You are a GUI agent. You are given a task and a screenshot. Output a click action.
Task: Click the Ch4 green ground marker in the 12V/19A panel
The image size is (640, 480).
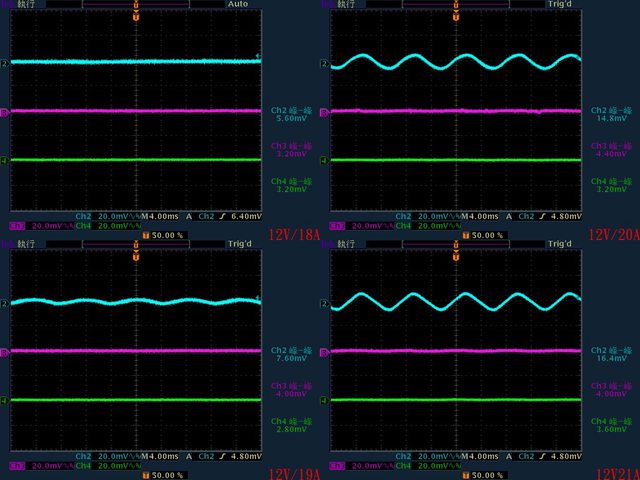point(4,401)
